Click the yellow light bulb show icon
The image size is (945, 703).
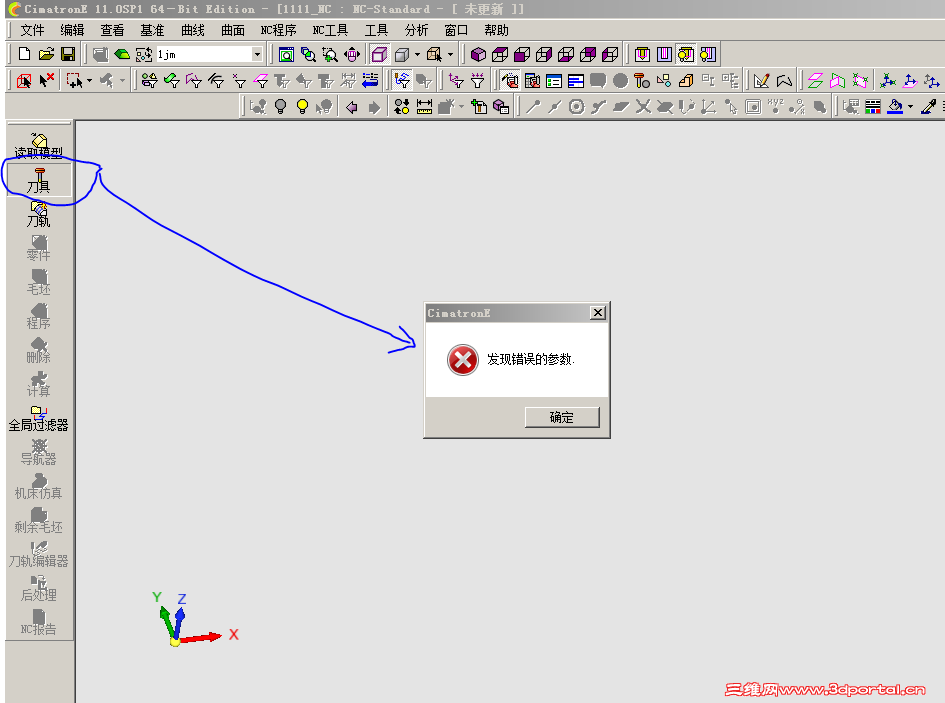[303, 107]
